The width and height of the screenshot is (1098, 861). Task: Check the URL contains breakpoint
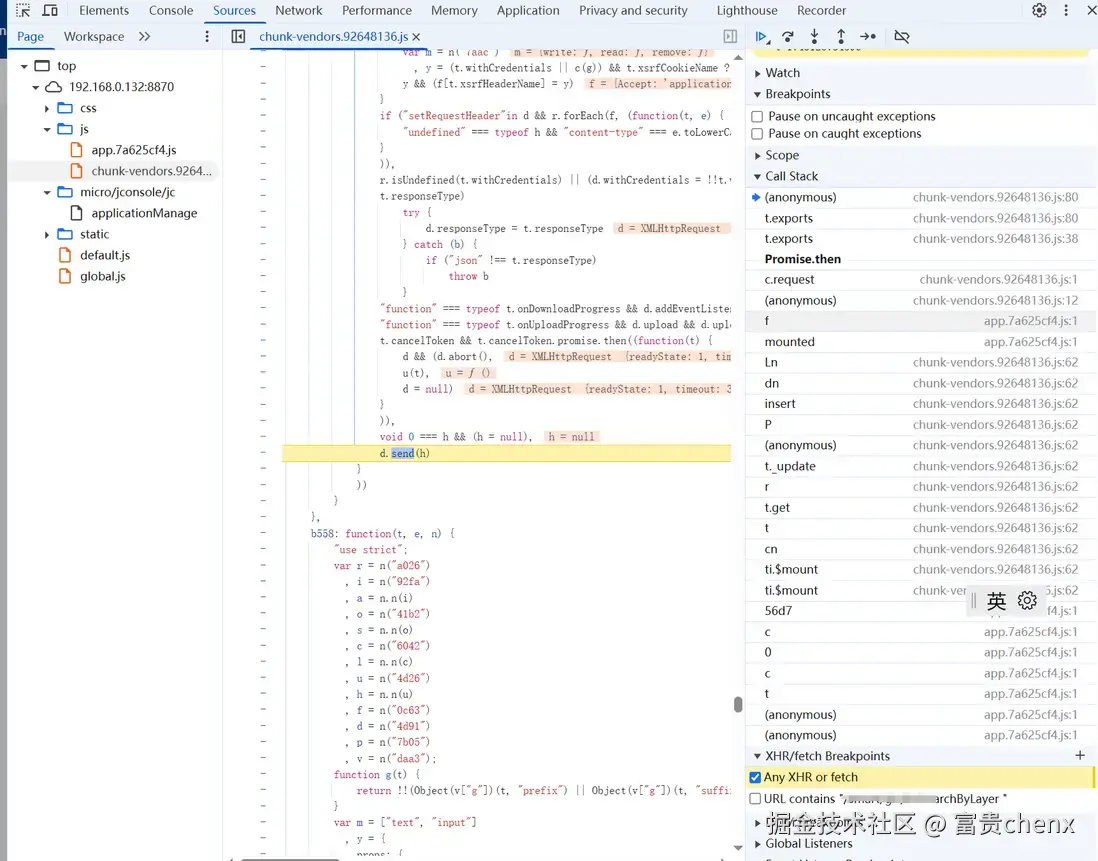[755, 799]
